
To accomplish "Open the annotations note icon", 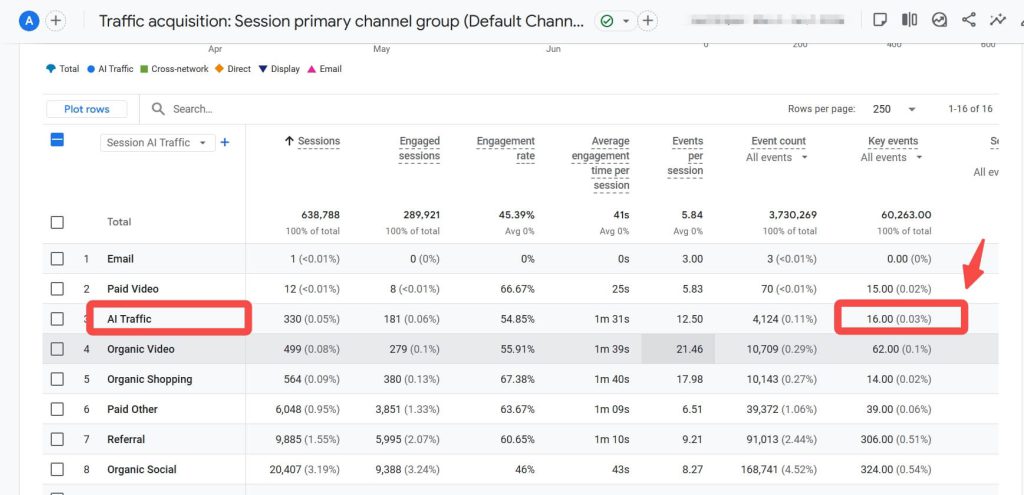I will point(880,20).
